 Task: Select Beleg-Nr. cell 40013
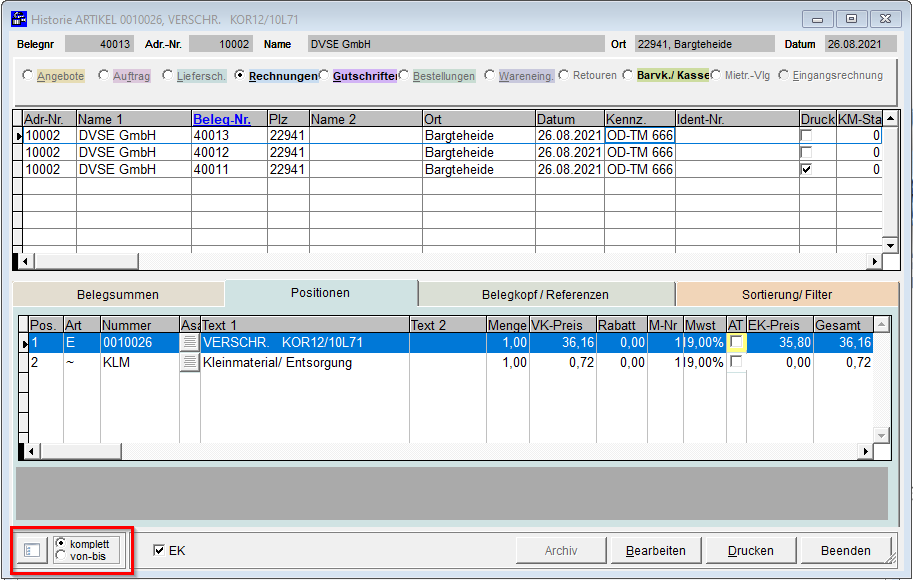click(229, 136)
